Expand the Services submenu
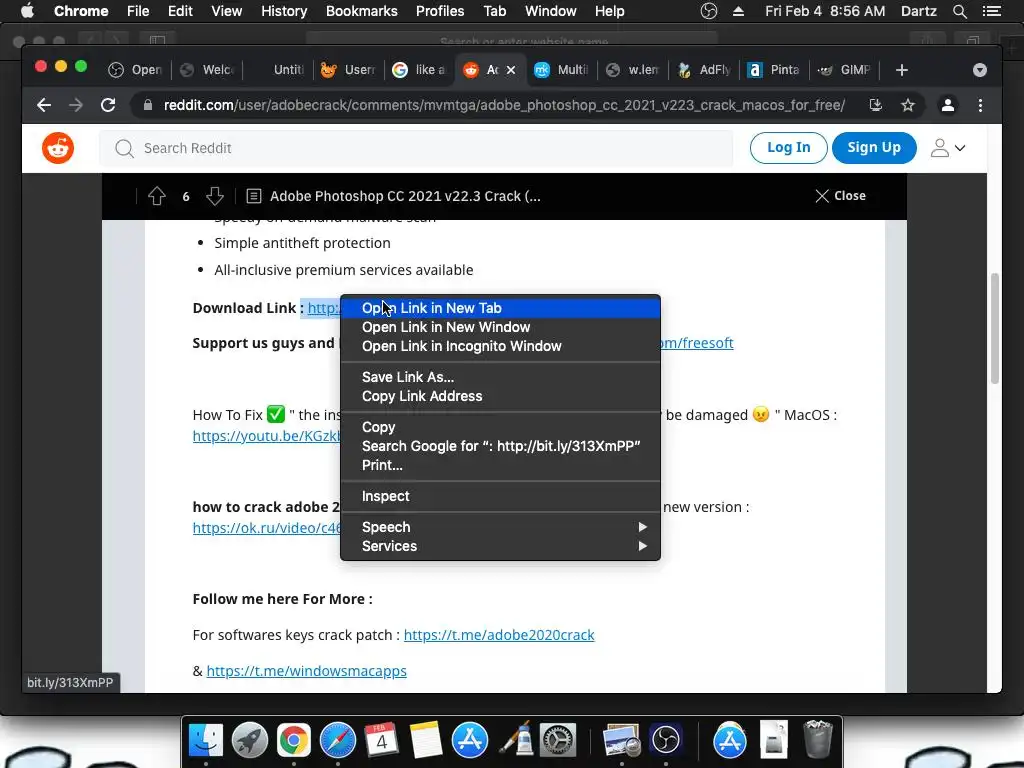This screenshot has width=1024, height=768. pos(500,546)
